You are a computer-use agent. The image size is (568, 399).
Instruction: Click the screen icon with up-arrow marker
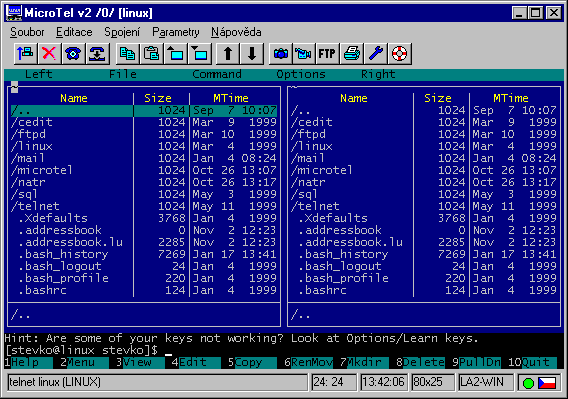point(176,54)
